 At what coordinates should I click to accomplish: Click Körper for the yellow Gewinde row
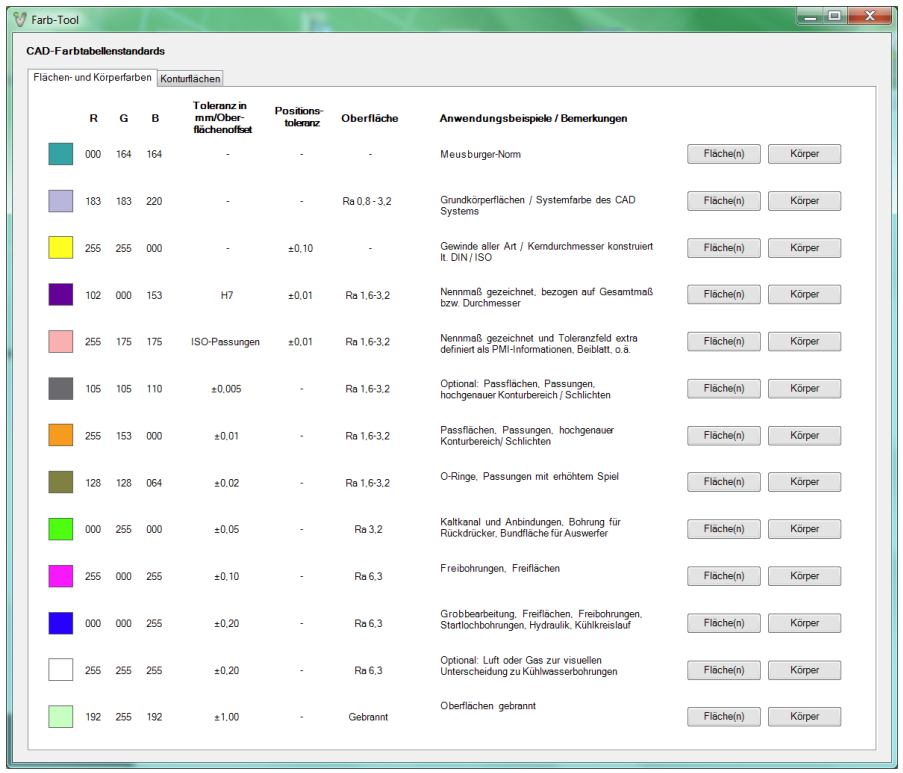click(x=804, y=248)
